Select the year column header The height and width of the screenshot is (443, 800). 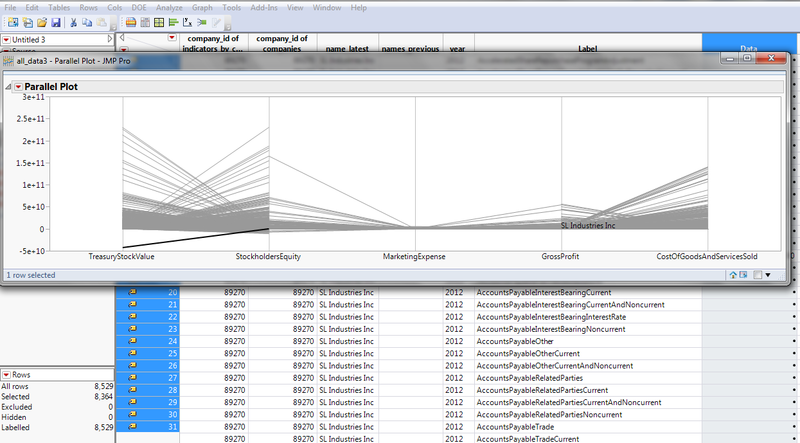click(x=458, y=43)
